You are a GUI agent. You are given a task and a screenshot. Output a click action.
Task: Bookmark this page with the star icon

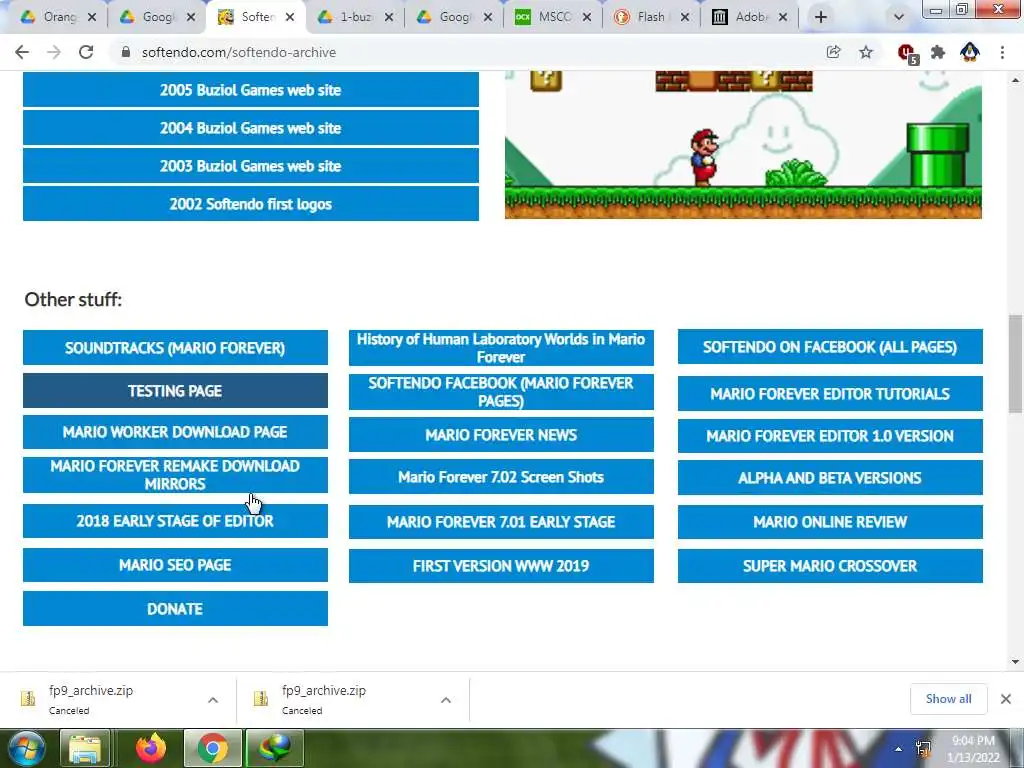tap(866, 52)
